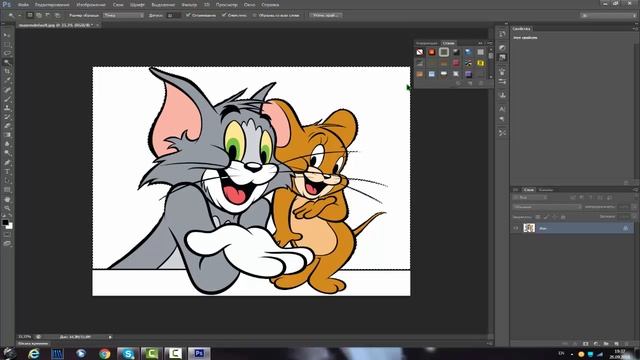Switch to the Стили tab in floating panel
Screen dimensions: 640x360
[x=448, y=43]
